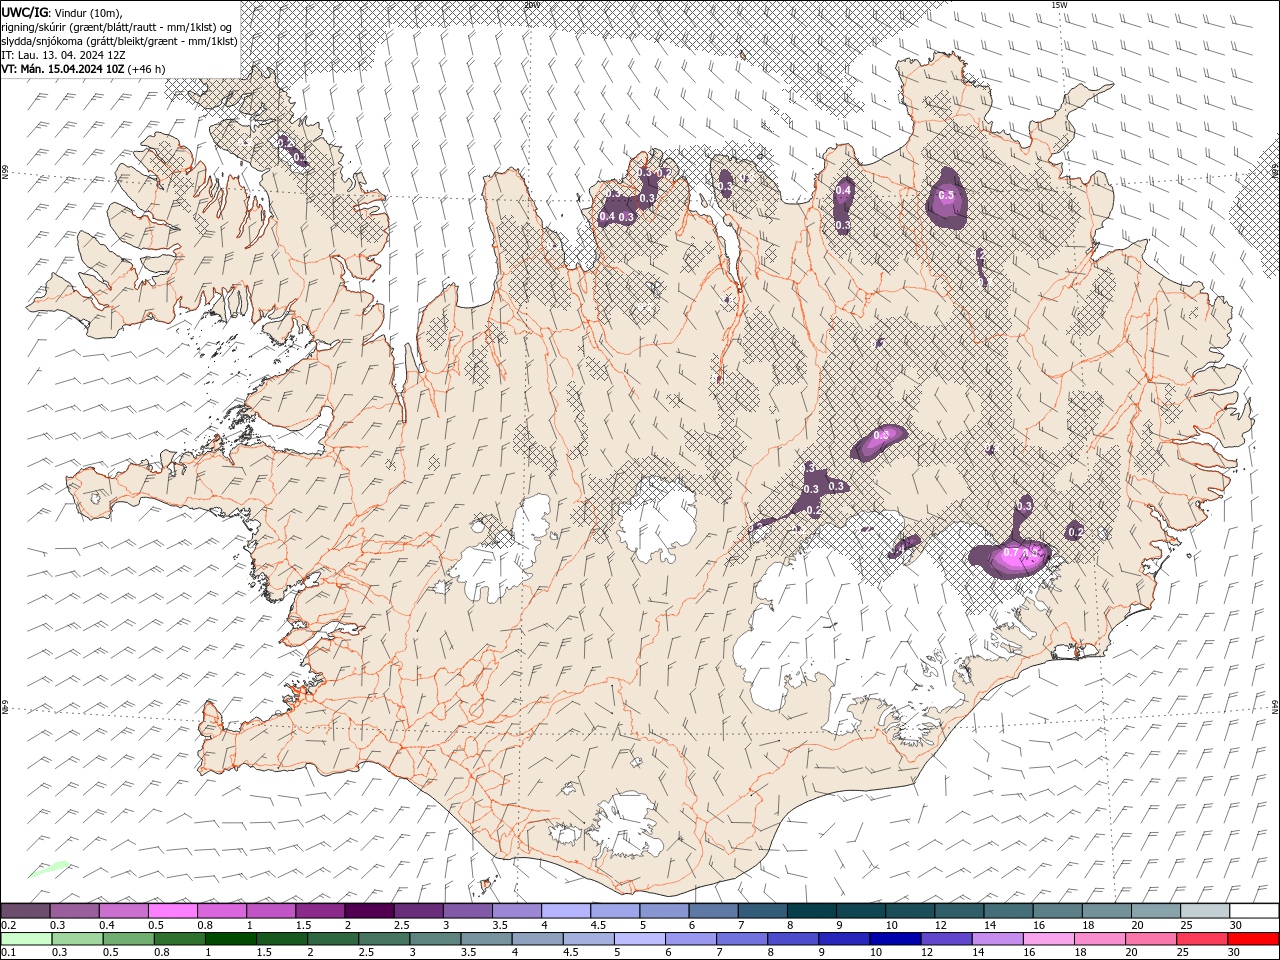This screenshot has width=1280, height=960.
Task: Click the lower-row green swatch starting at 0.5
Action: [129, 939]
